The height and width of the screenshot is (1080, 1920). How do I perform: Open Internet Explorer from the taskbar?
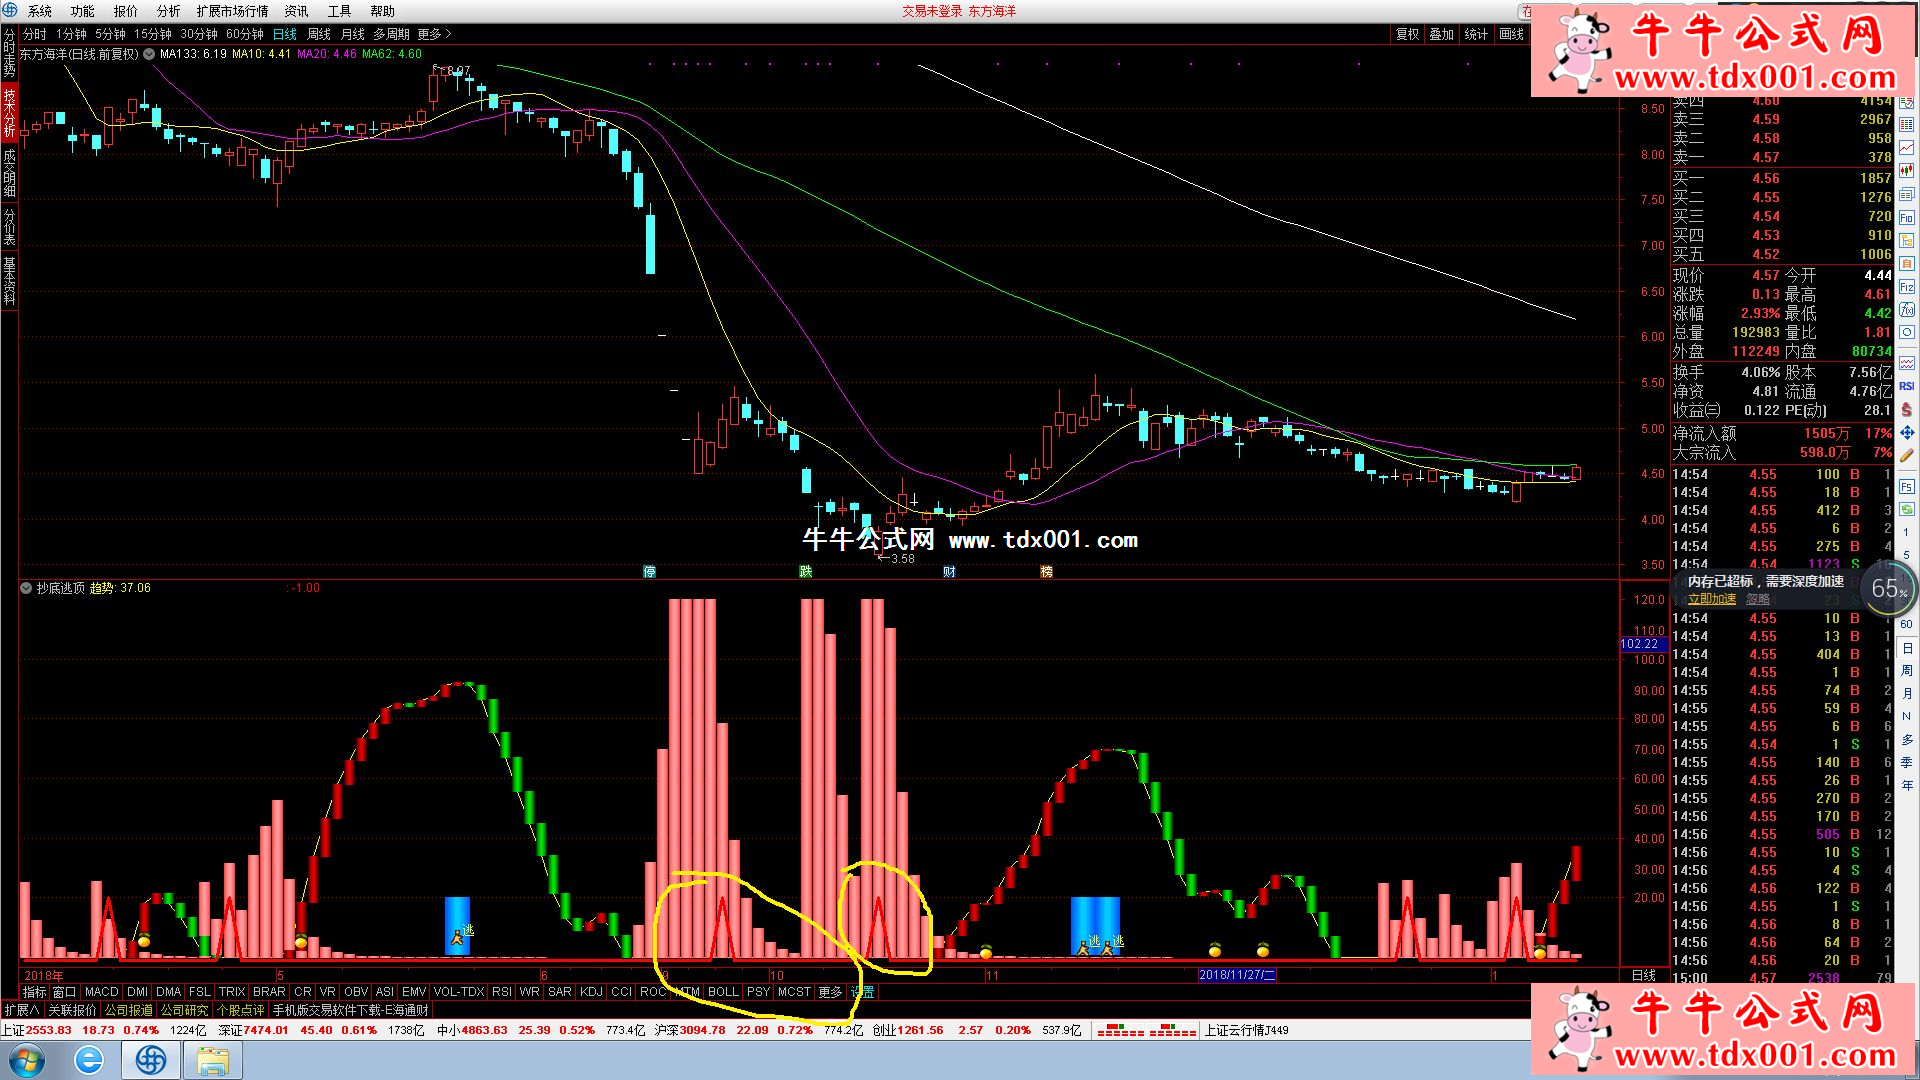[89, 1060]
